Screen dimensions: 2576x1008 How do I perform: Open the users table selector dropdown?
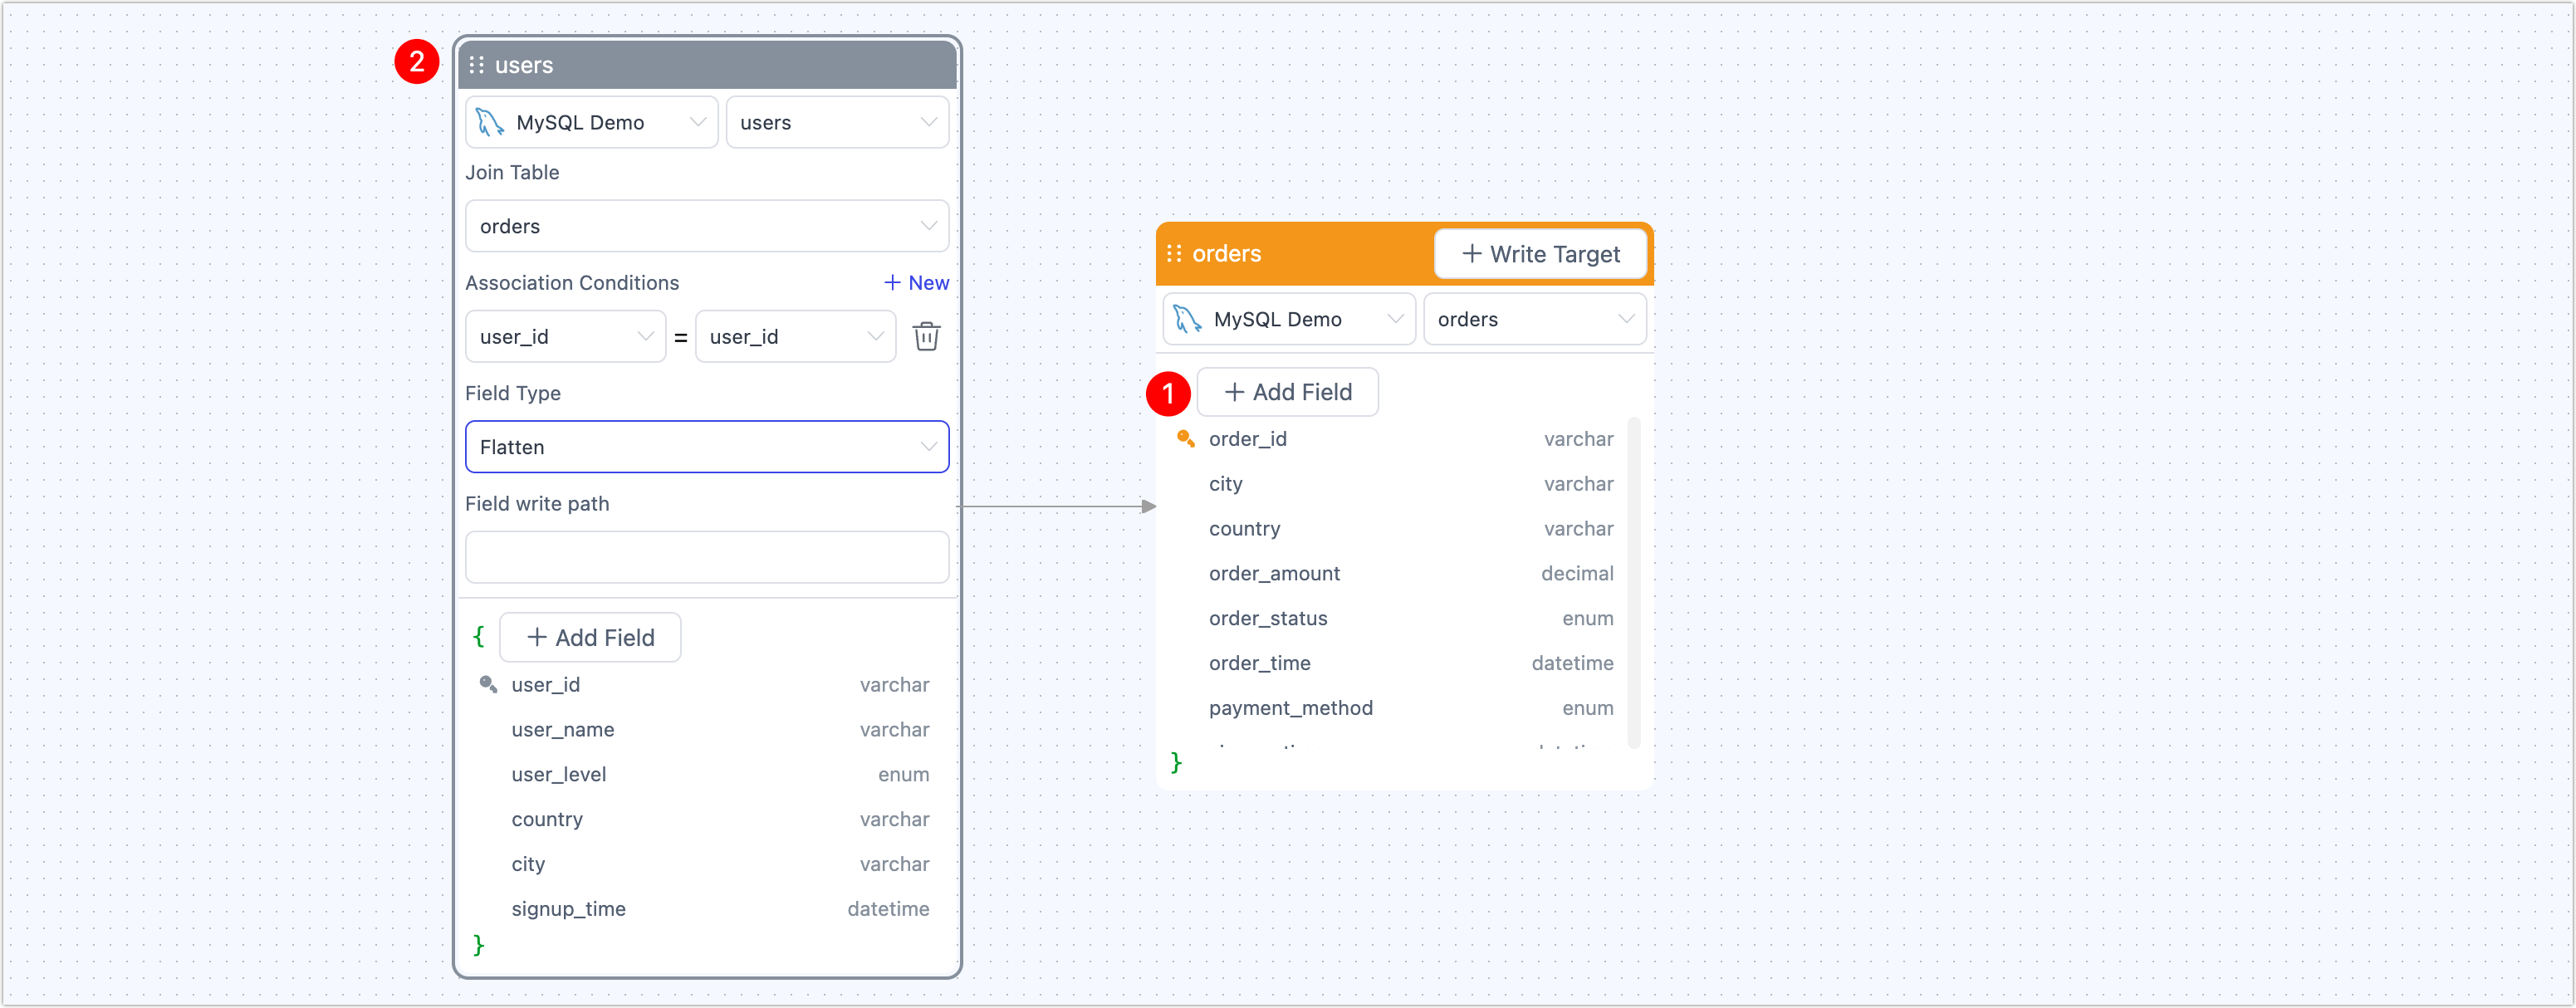(x=836, y=122)
